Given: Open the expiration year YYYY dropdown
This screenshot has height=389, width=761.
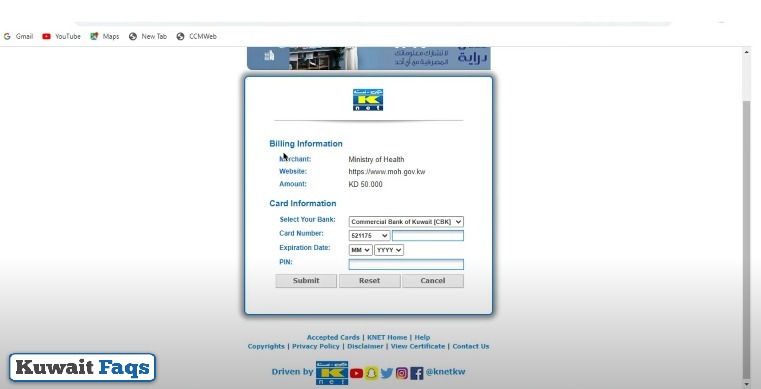Looking at the screenshot, I should (x=389, y=250).
